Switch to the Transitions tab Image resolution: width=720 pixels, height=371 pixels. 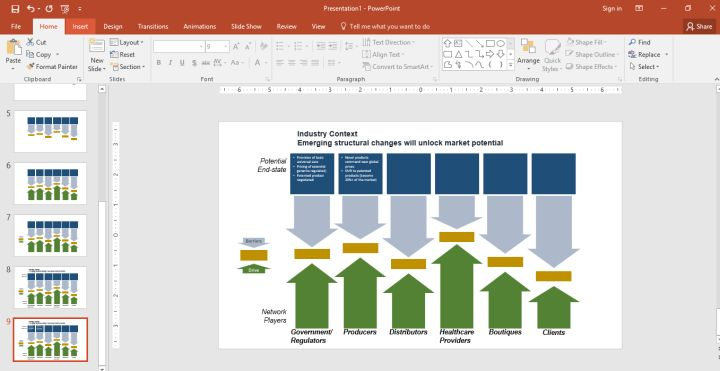[153, 27]
